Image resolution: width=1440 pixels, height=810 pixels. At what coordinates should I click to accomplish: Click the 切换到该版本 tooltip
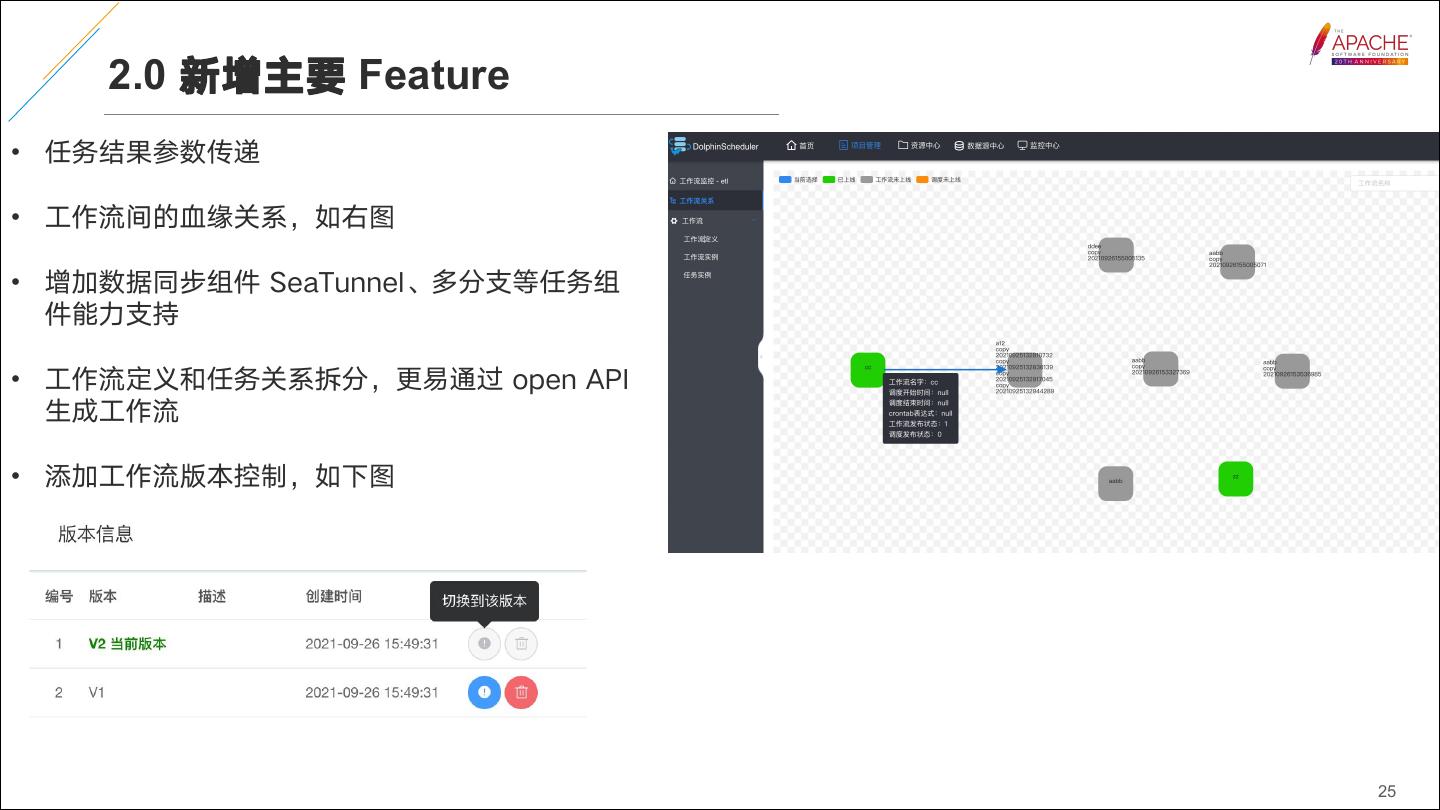coord(484,601)
